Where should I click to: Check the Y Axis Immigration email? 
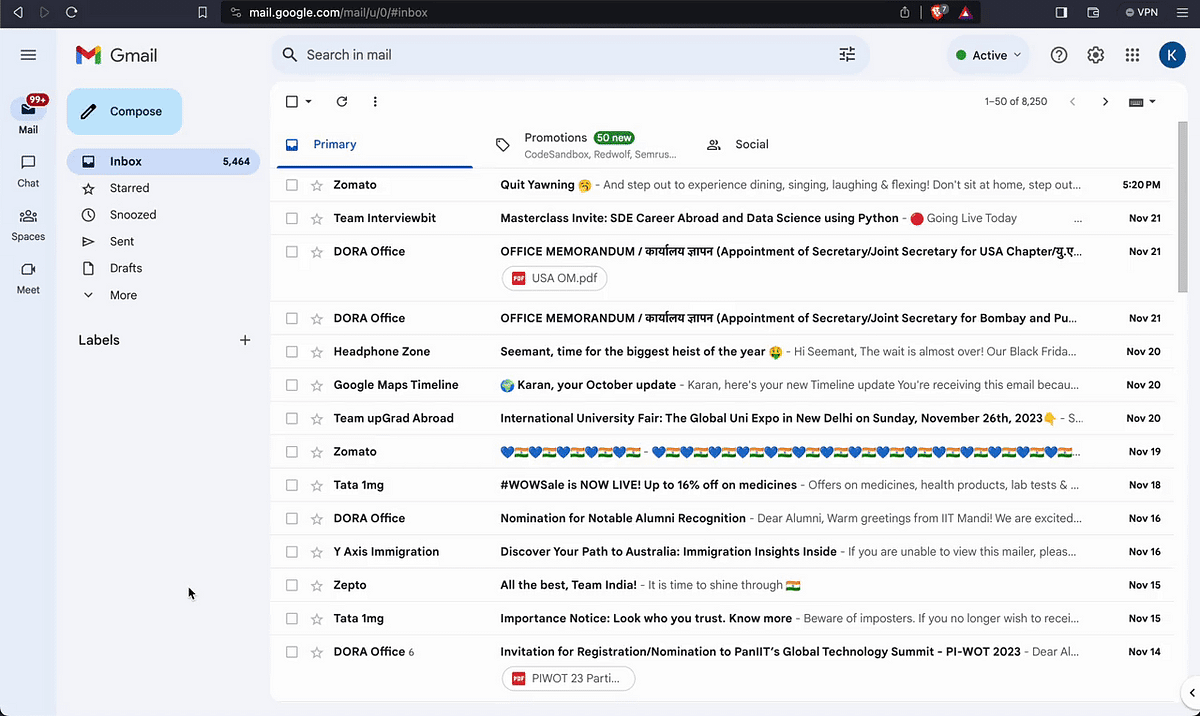(x=292, y=552)
